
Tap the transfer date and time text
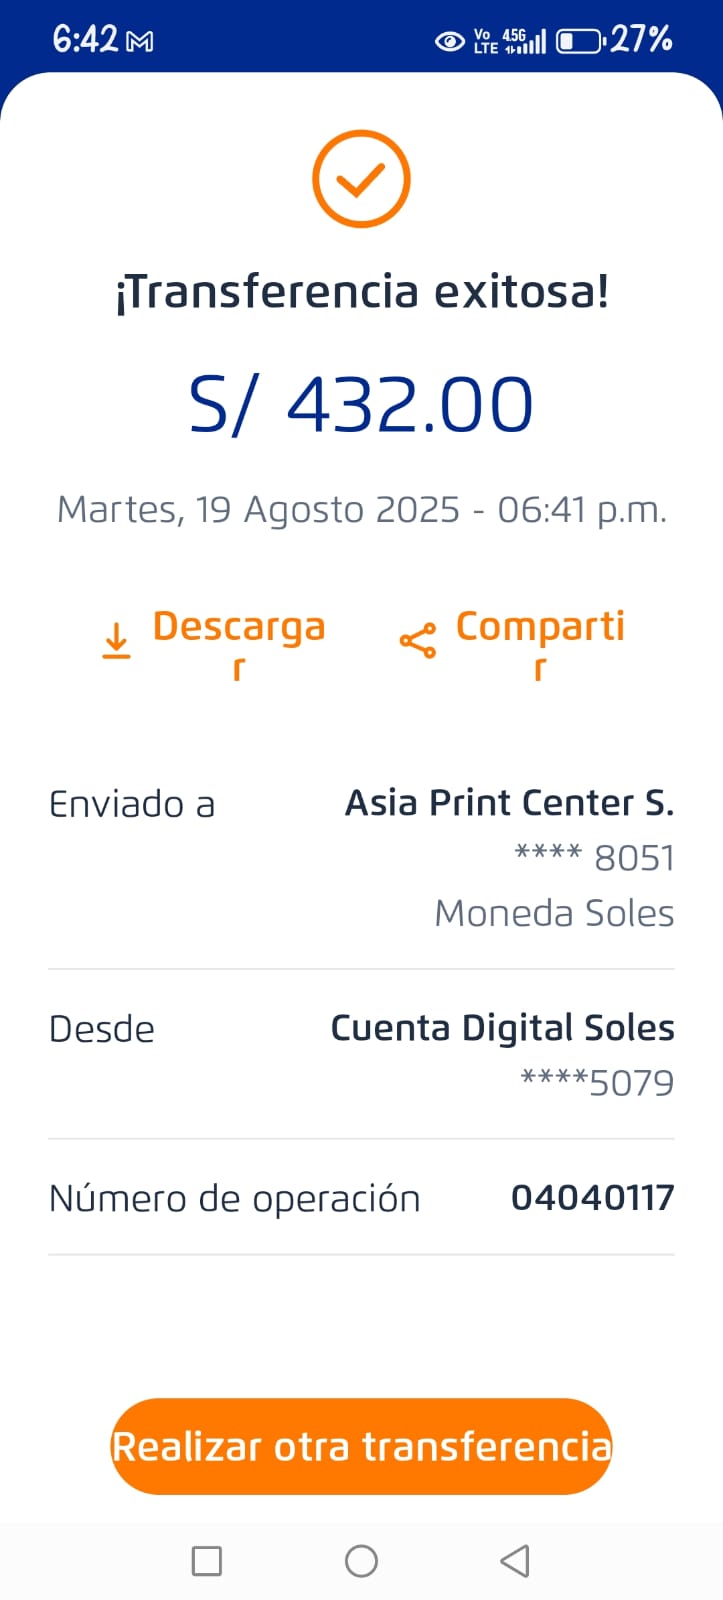pos(361,509)
